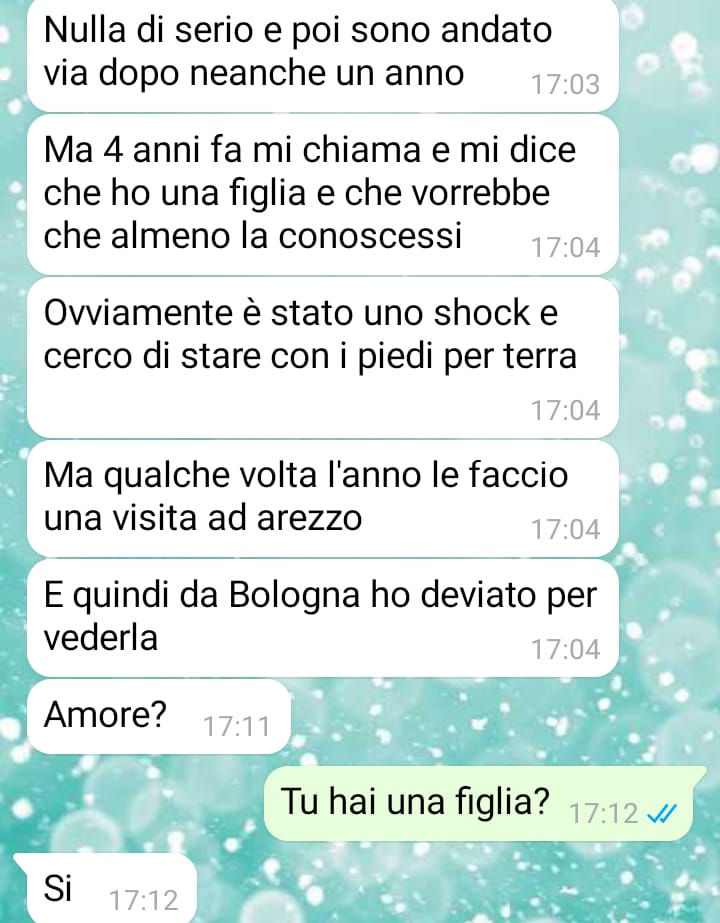This screenshot has width=720, height=923.
Task: Tap the 'Ma qualche volta l'anno' message
Action: (x=323, y=499)
